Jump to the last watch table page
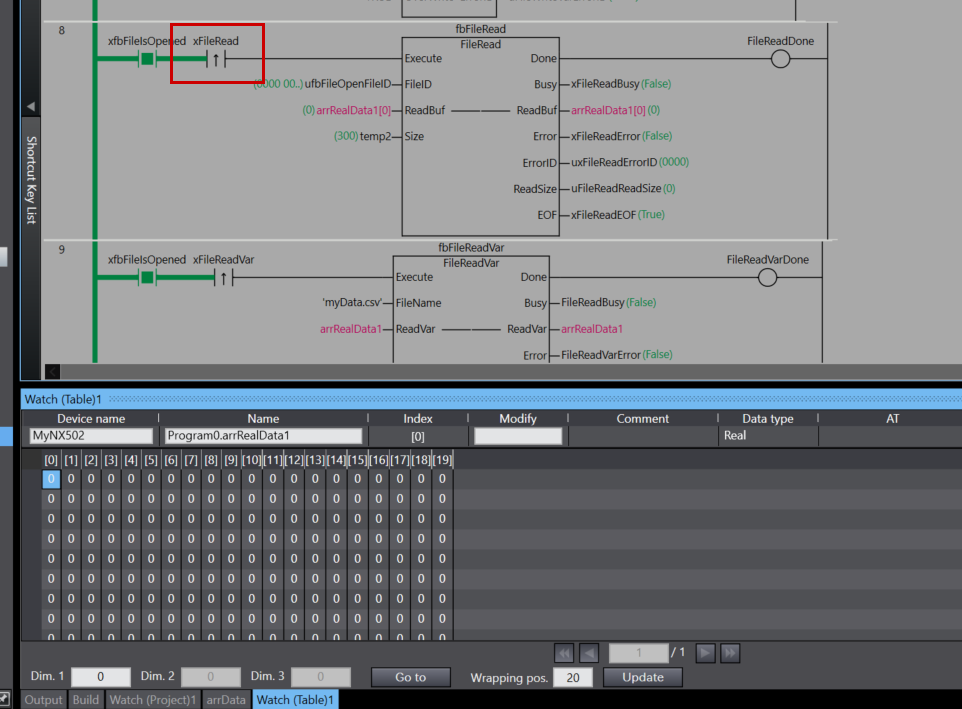962x709 pixels. [x=730, y=653]
